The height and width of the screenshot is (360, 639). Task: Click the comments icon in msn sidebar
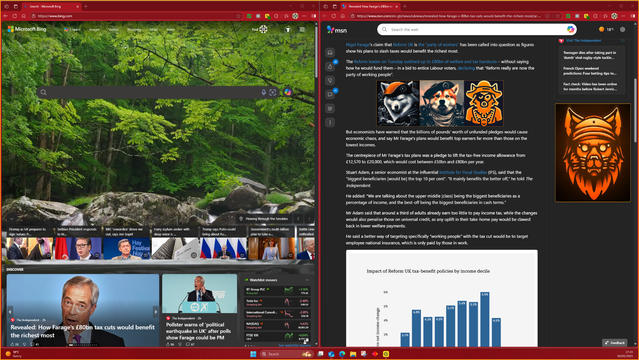pos(330,94)
